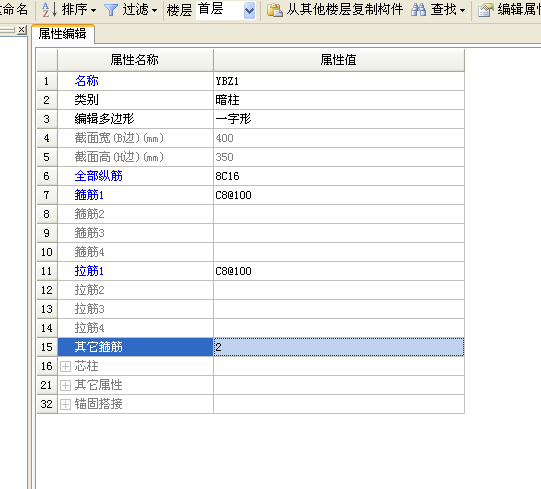Click row number 1 header

tap(47, 81)
